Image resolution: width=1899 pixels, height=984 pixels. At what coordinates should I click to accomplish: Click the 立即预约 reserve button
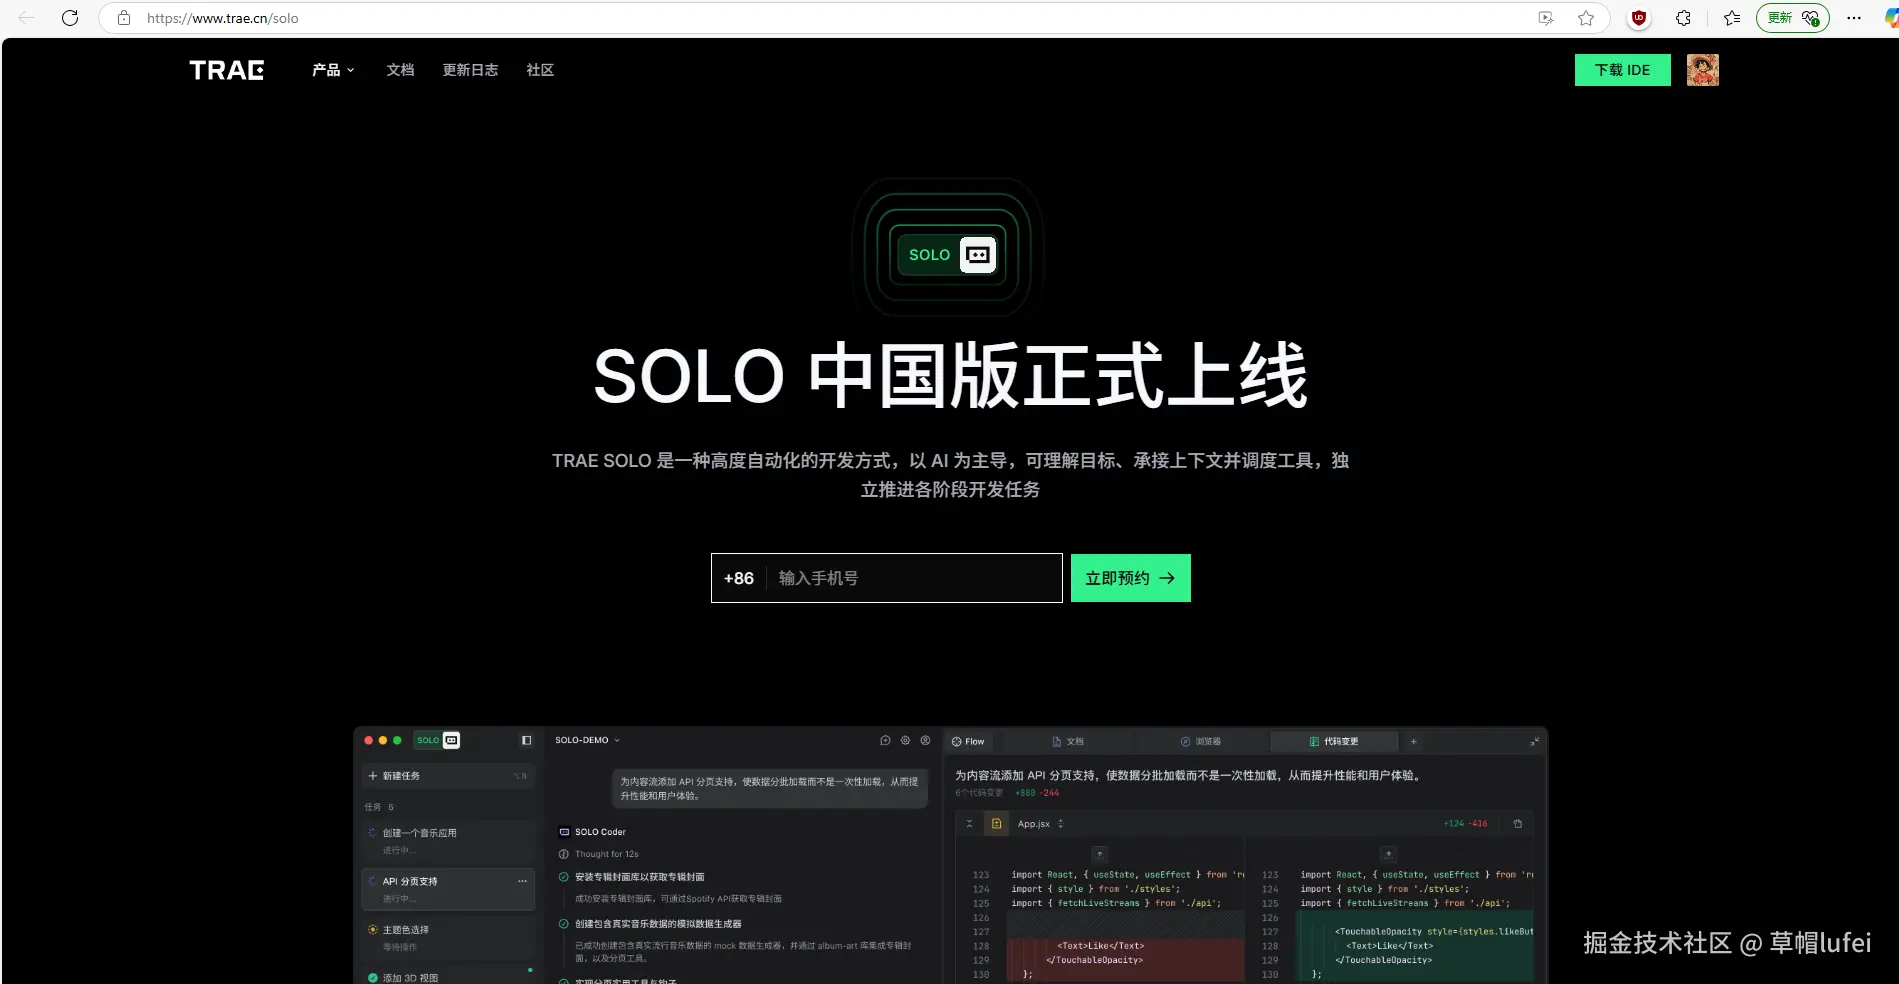pos(1130,578)
